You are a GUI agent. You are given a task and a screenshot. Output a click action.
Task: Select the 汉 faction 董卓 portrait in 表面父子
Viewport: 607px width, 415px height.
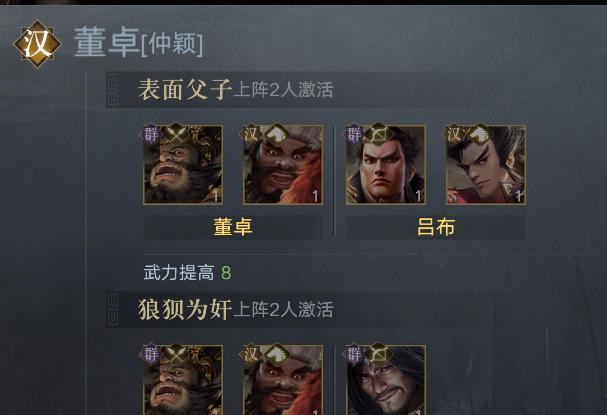283,165
